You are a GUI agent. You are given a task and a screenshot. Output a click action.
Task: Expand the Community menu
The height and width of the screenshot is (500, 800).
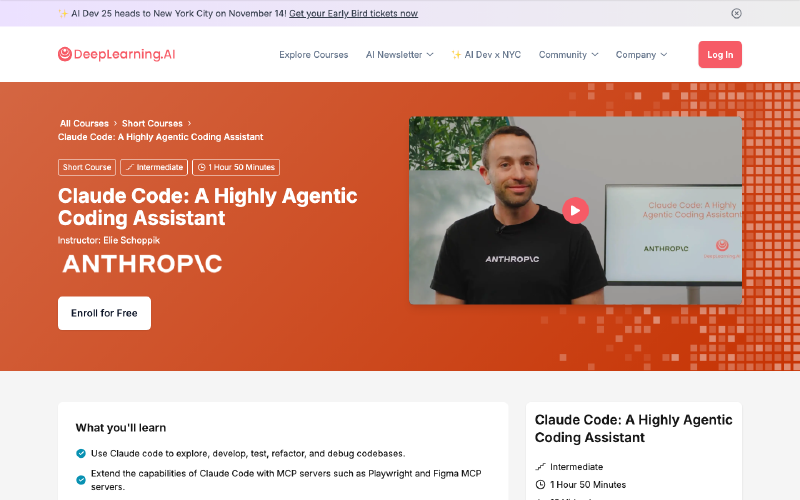click(568, 55)
